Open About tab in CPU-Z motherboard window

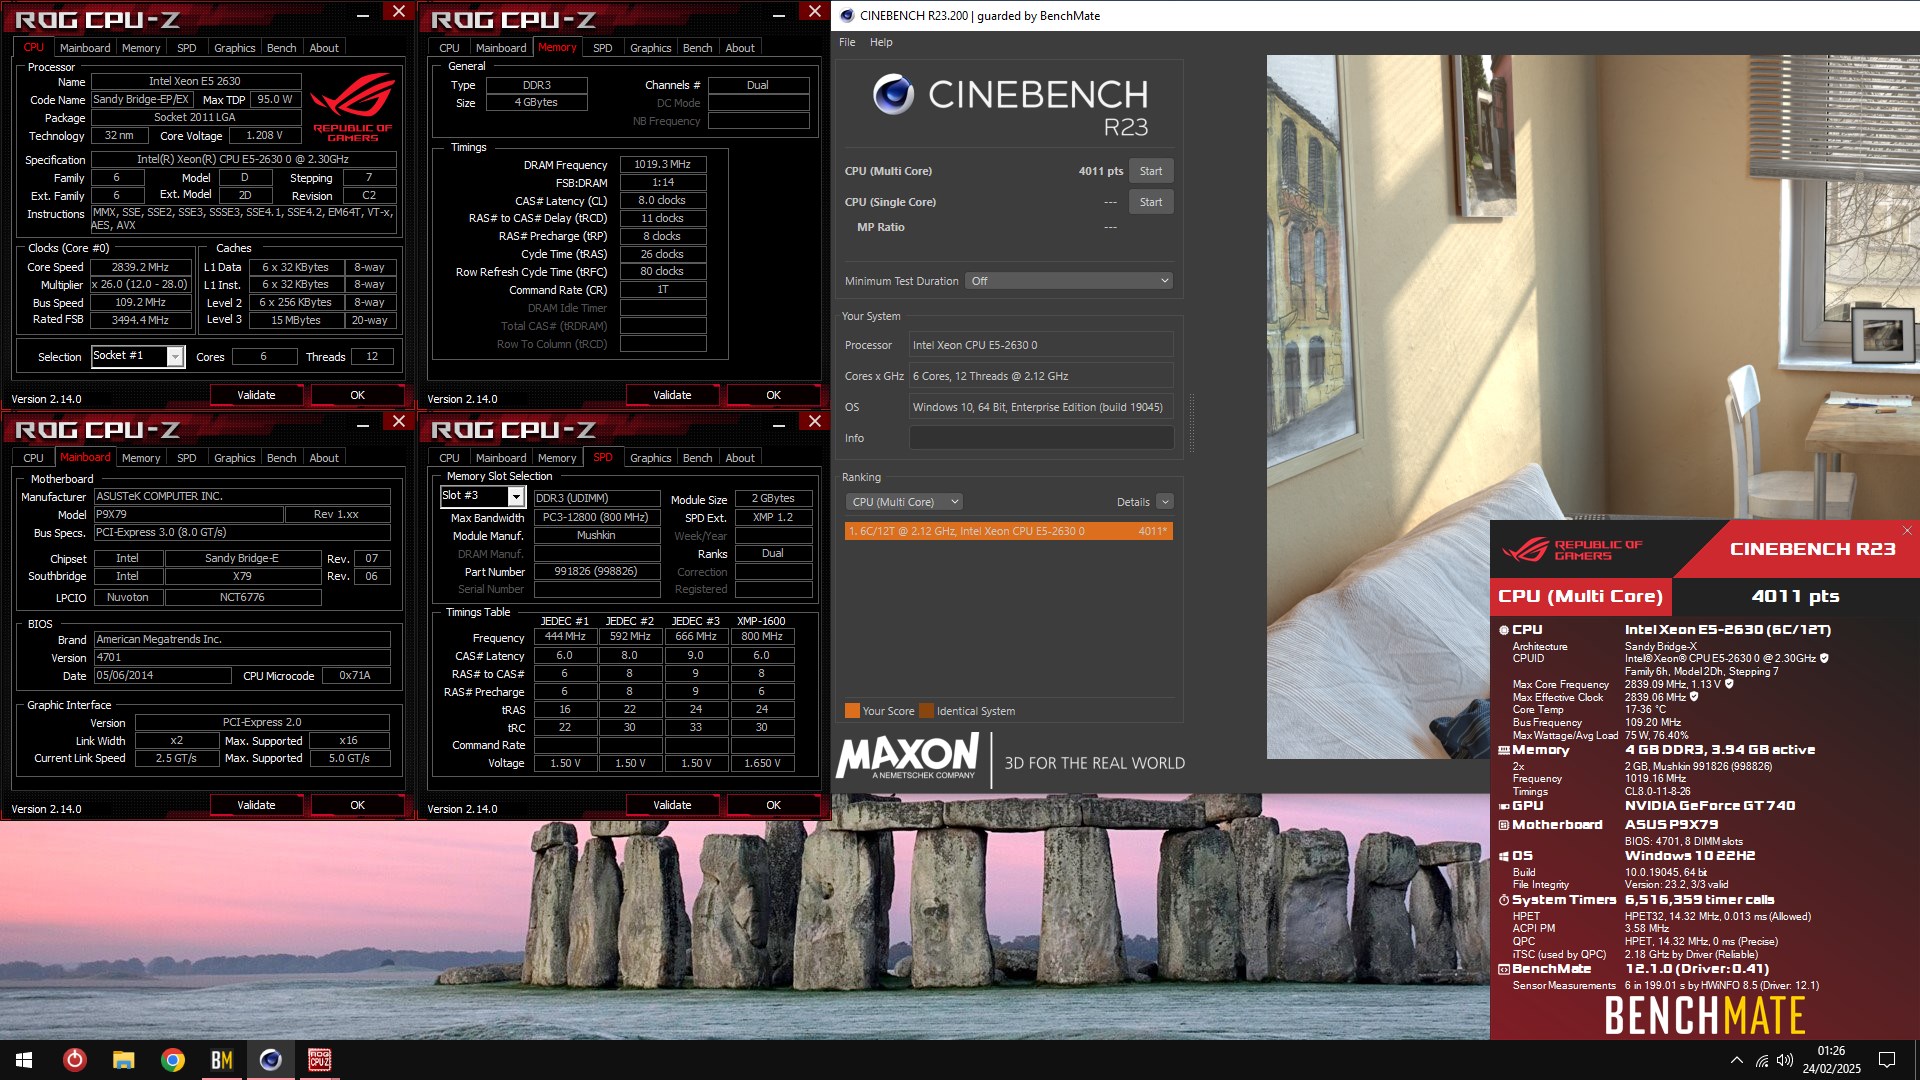[324, 458]
